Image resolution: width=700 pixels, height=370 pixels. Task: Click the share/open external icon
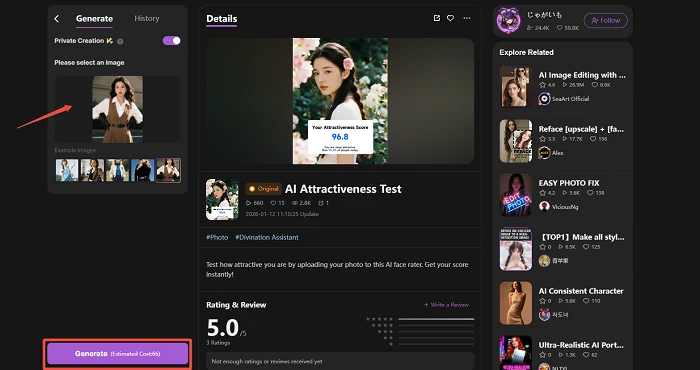click(437, 18)
